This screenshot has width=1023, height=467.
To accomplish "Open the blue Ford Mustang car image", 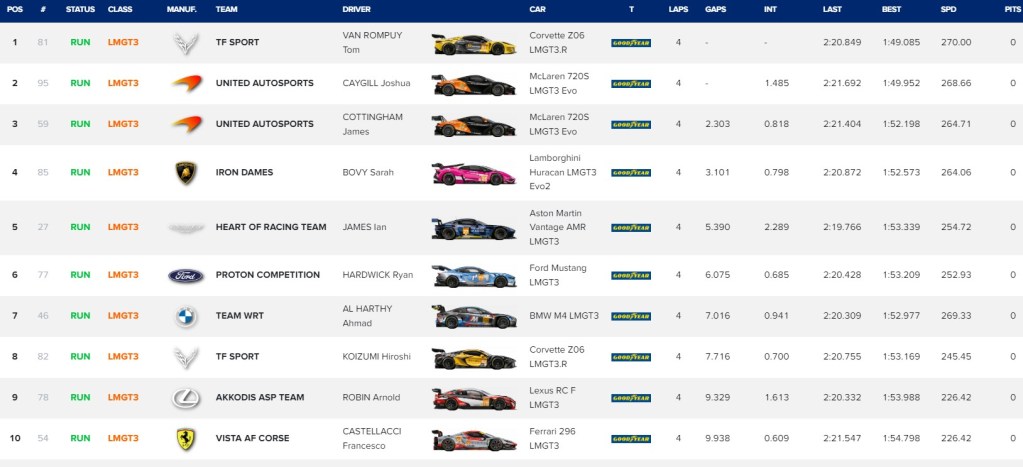I will (474, 276).
